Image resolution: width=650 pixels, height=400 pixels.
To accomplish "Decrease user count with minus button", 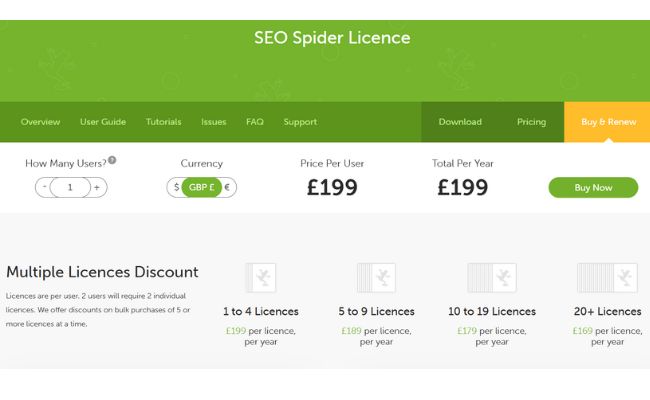I will (x=43, y=187).
